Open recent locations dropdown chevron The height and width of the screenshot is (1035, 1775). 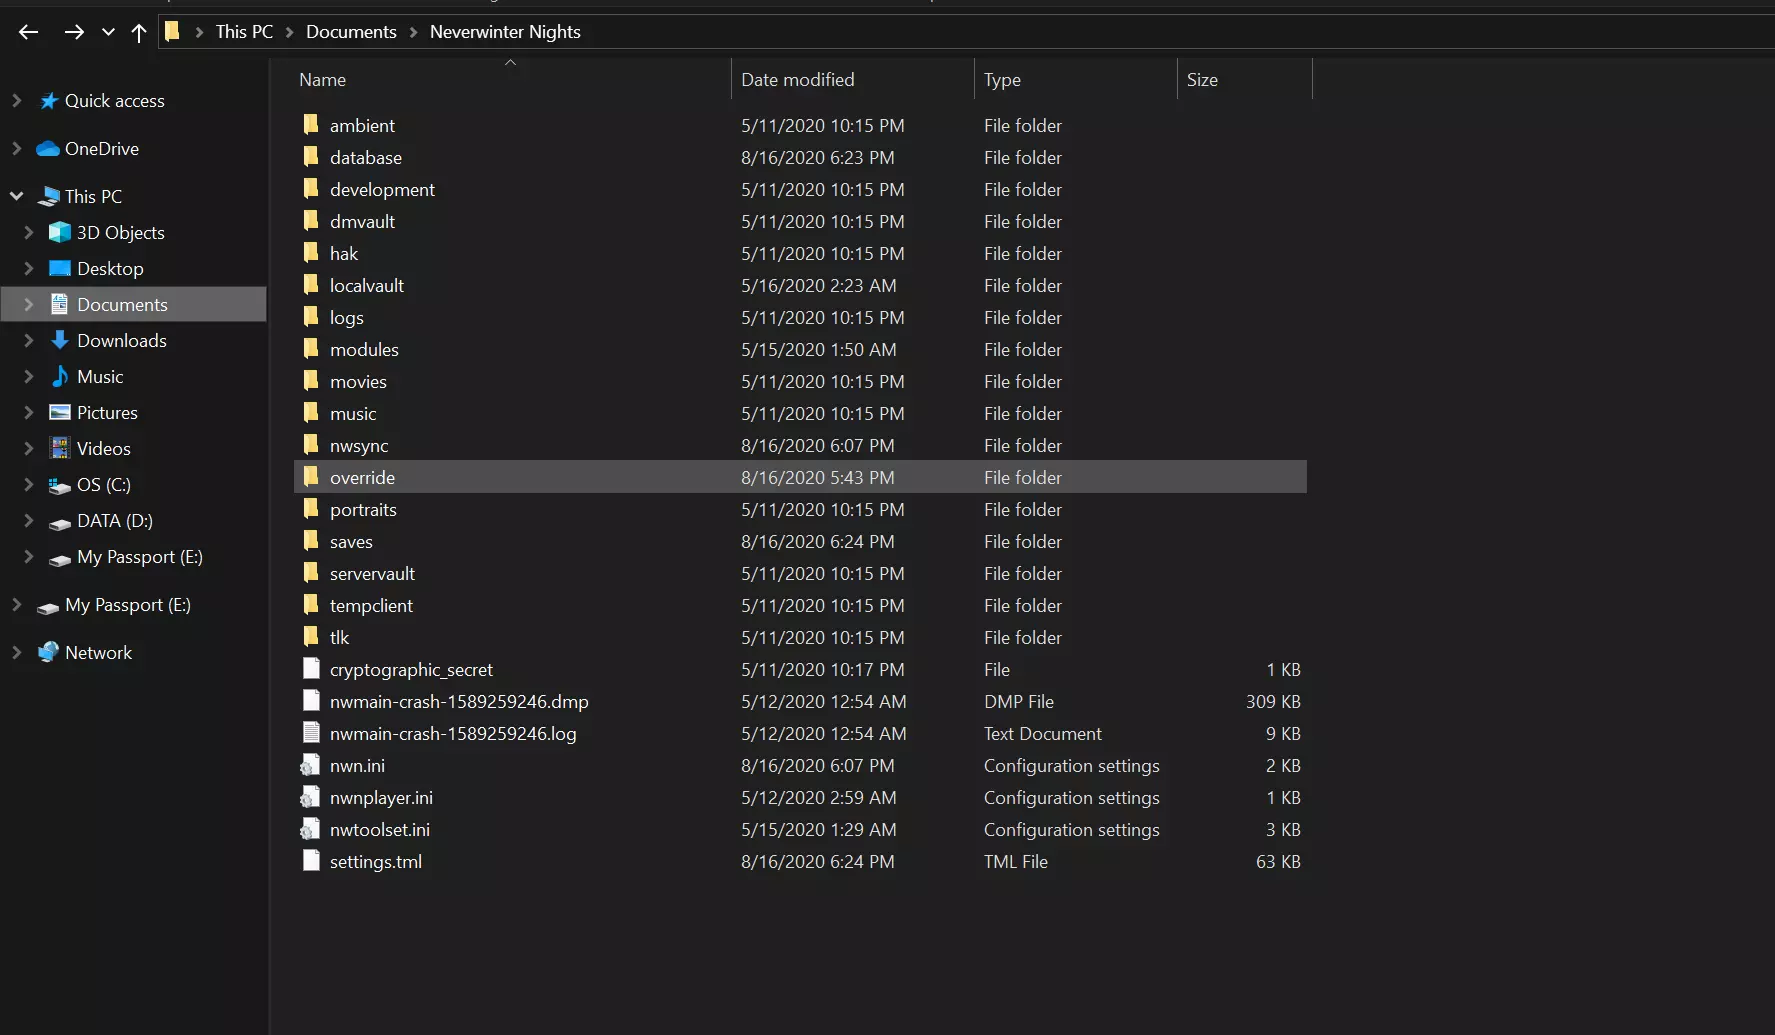[x=108, y=32]
